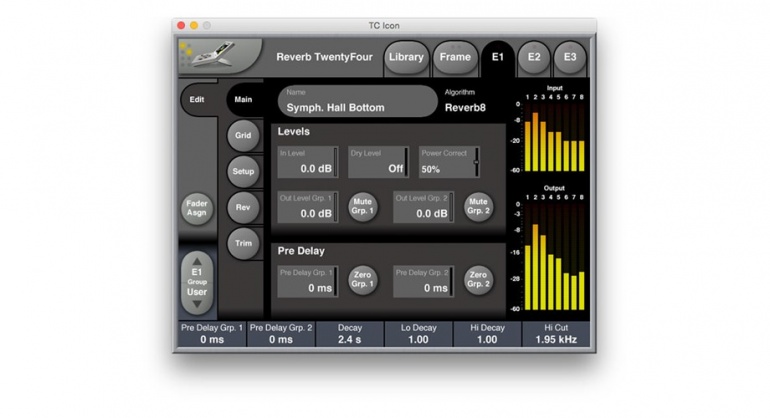This screenshot has height=418, width=770.
Task: Select Pre Delay Grp. 1 field
Action: click(308, 281)
